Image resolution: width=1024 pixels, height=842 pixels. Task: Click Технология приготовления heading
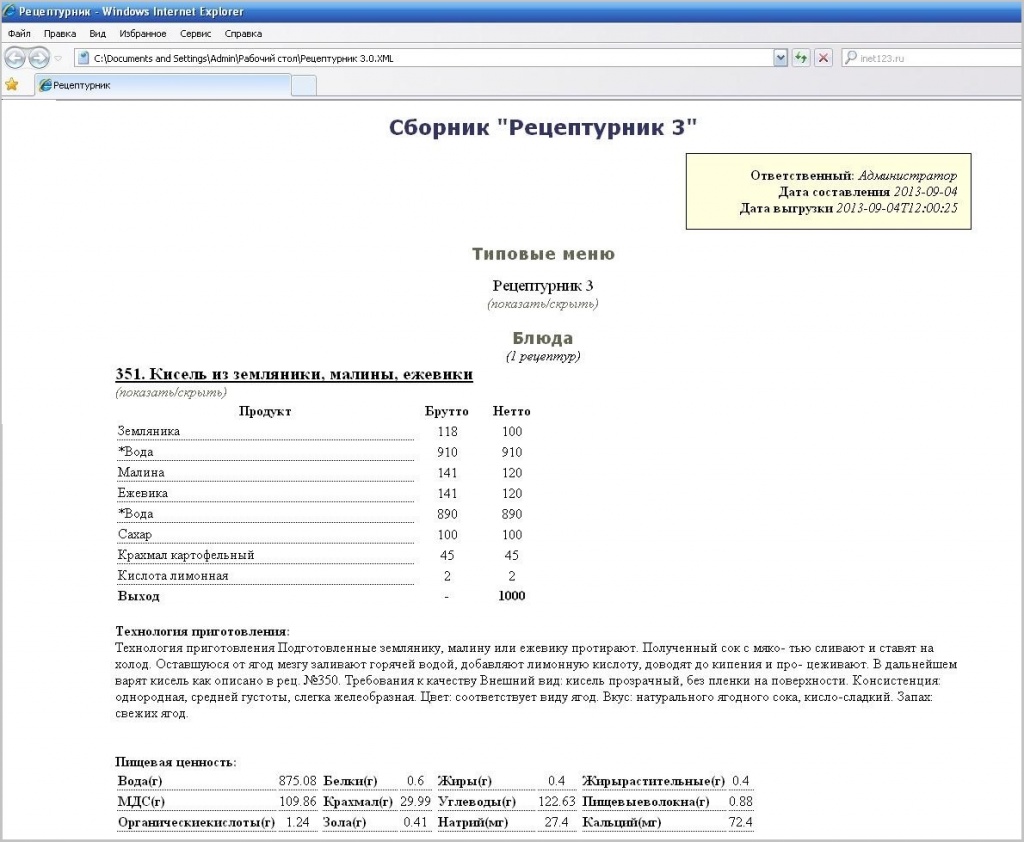[202, 632]
